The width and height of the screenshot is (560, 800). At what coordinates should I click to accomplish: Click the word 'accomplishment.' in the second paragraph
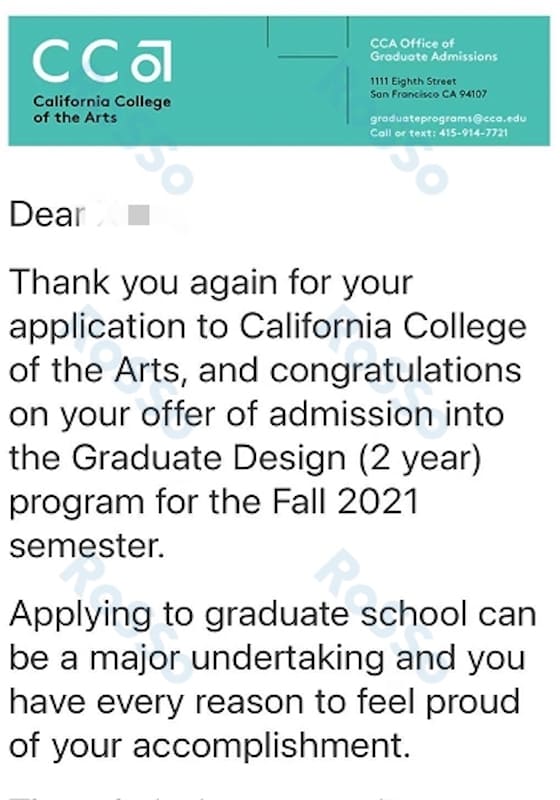[x=272, y=746]
